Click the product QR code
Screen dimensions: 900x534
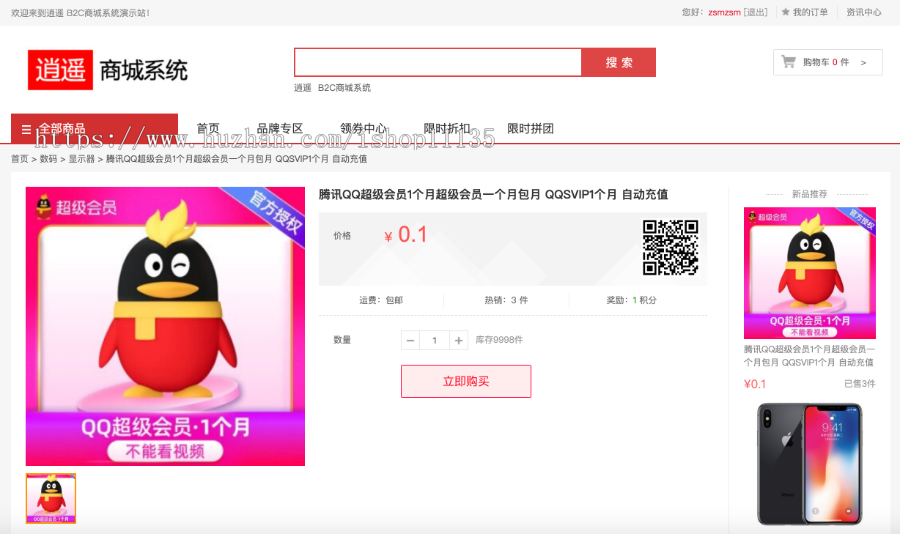(670, 247)
